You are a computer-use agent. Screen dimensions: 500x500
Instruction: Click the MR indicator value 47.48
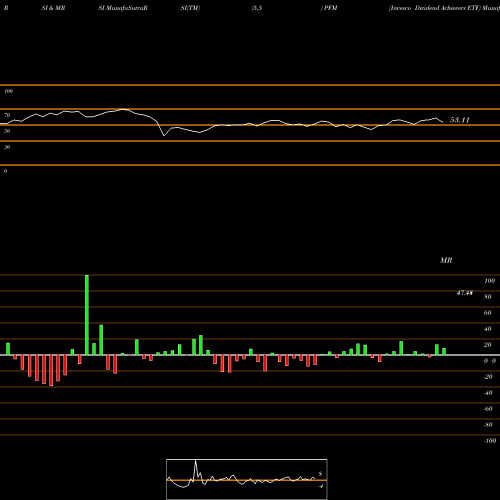click(465, 293)
